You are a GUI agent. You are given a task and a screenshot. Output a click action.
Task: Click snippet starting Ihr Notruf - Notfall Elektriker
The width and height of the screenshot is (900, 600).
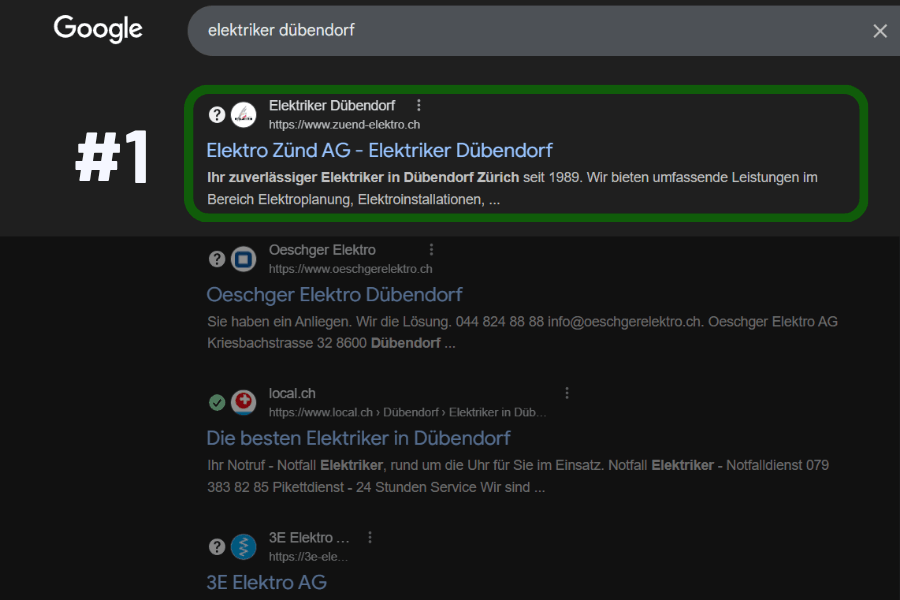(518, 476)
